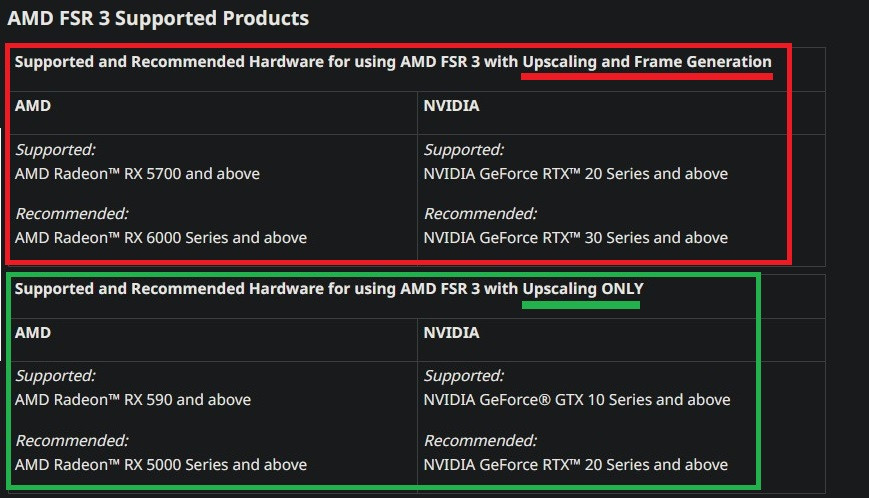
Task: Click "NVIDIA GeForce RTX 30 Series and above"
Action: pos(575,238)
